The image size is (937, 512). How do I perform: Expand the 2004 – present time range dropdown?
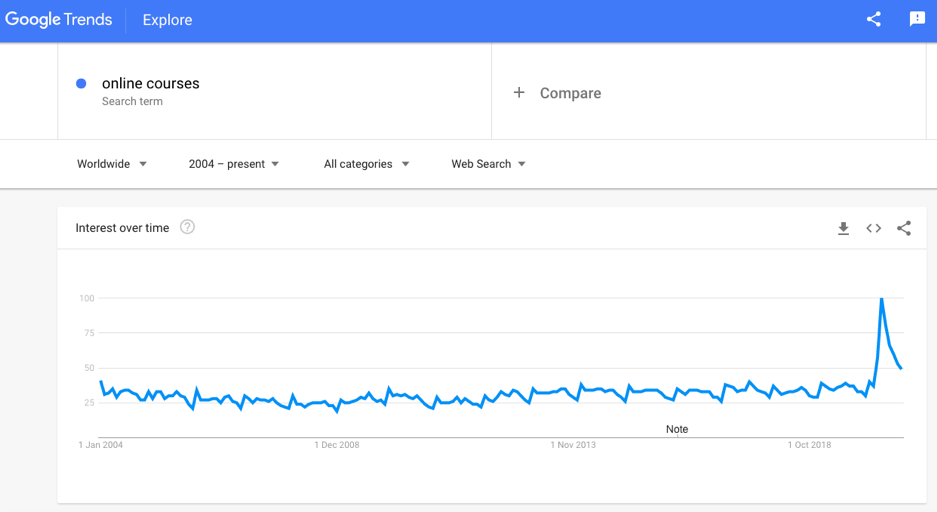coord(234,164)
